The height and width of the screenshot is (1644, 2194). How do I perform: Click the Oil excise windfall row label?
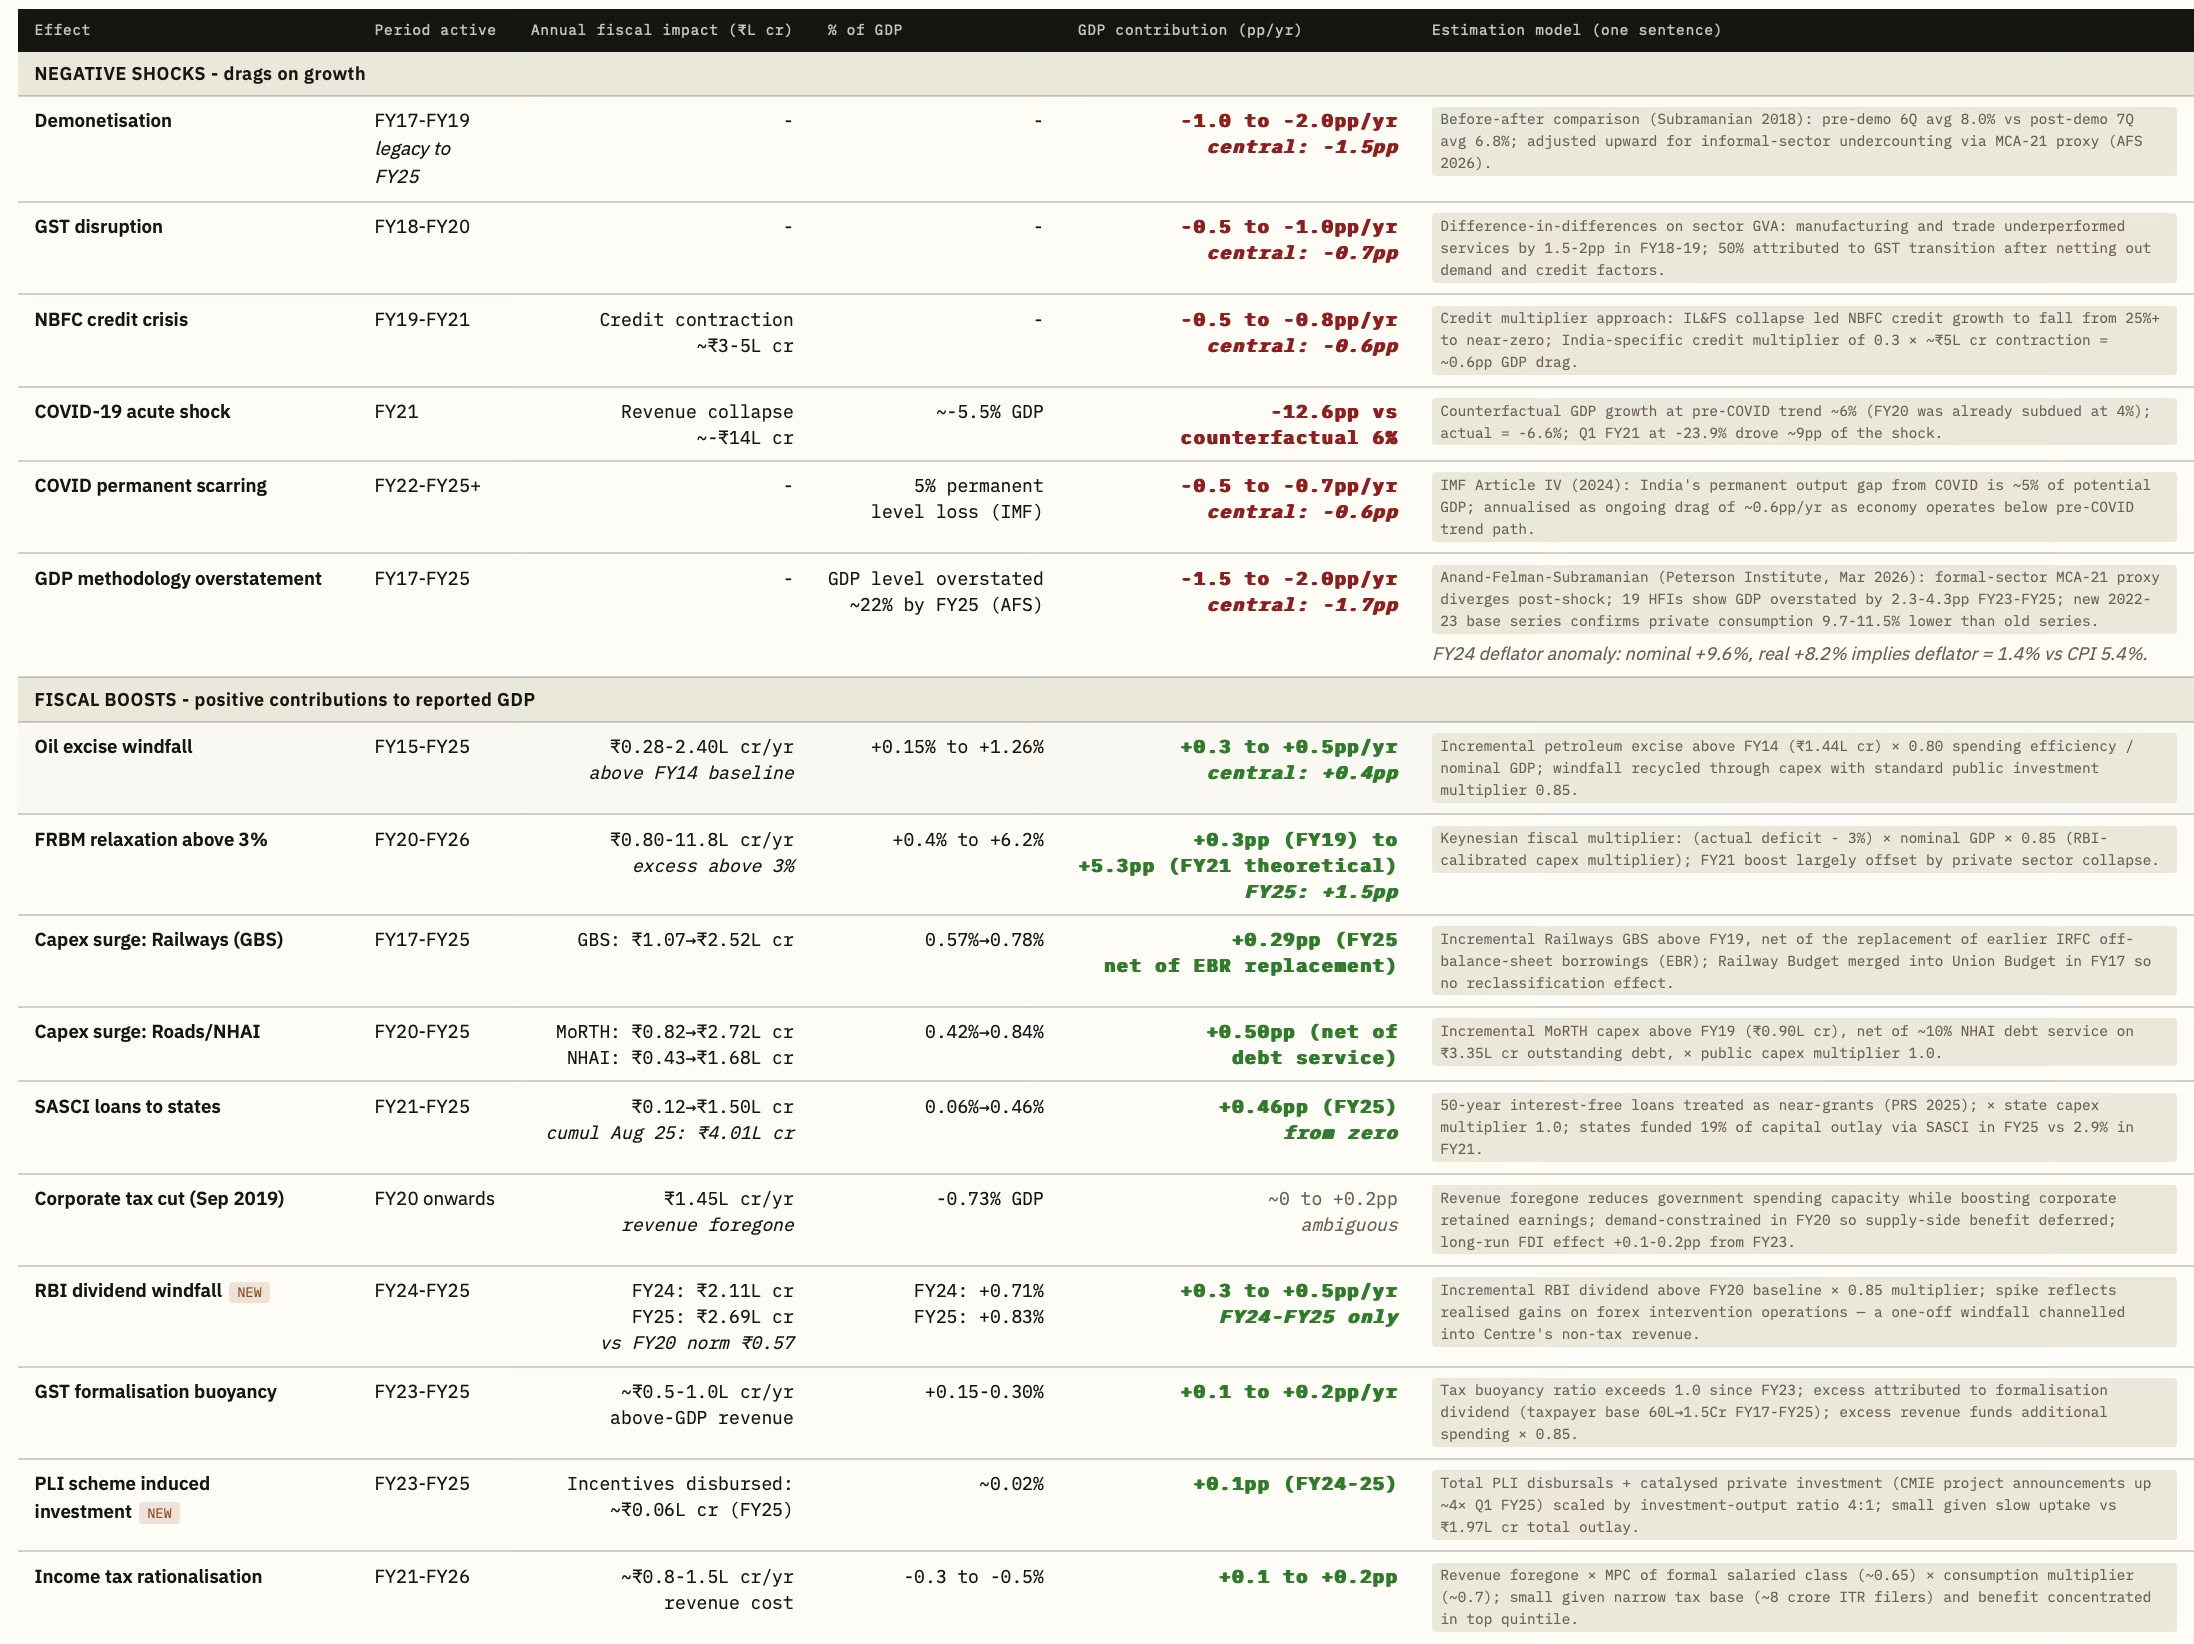113,747
